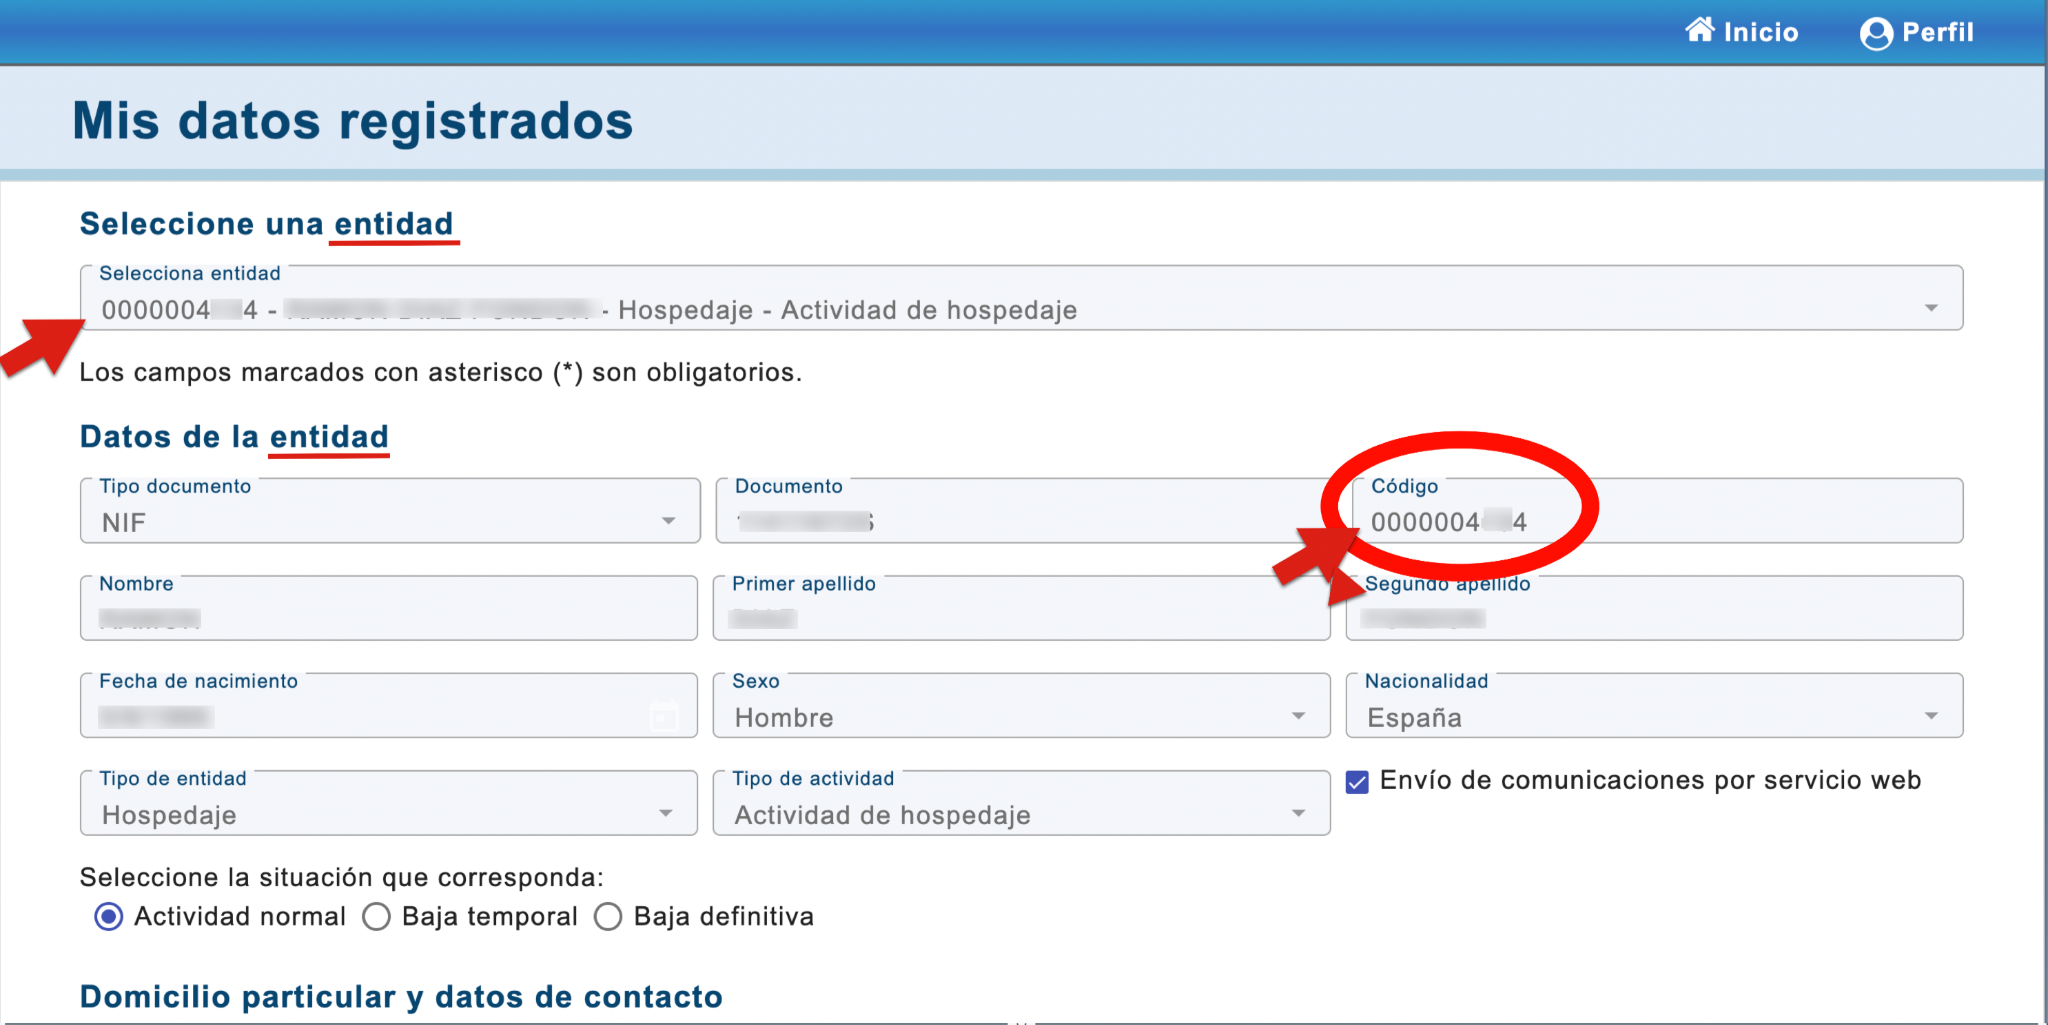The width and height of the screenshot is (2048, 1025).
Task: Open the Fecha de nacimiento calendar icon
Action: pos(664,716)
